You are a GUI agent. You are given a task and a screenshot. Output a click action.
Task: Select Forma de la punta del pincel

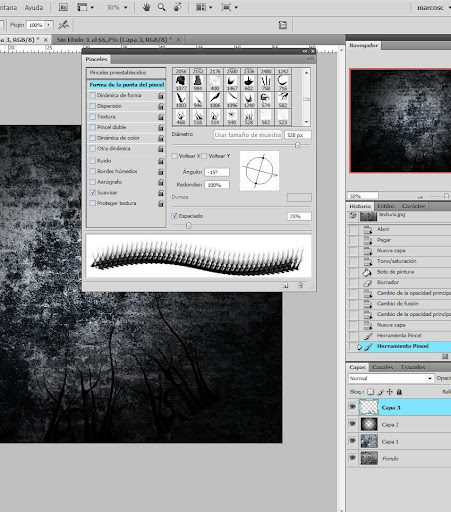pos(127,85)
